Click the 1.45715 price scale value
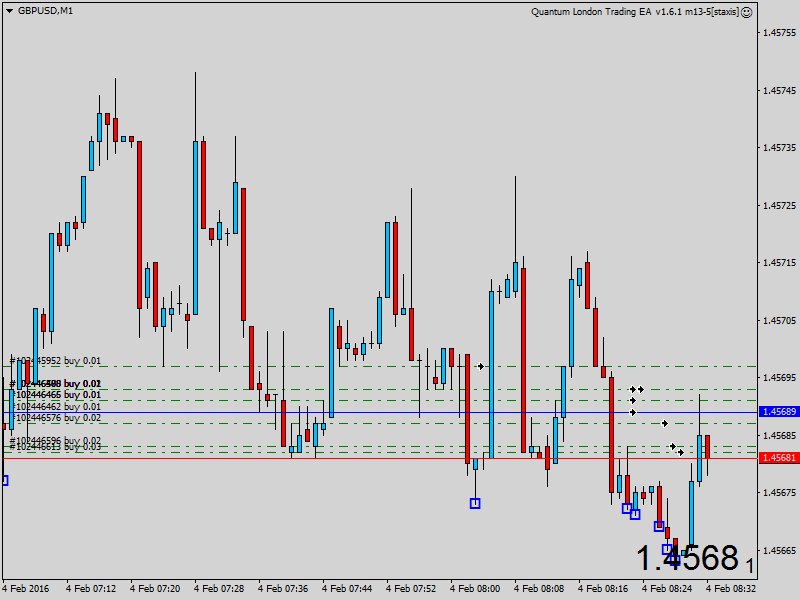This screenshot has width=800, height=600. coord(779,263)
